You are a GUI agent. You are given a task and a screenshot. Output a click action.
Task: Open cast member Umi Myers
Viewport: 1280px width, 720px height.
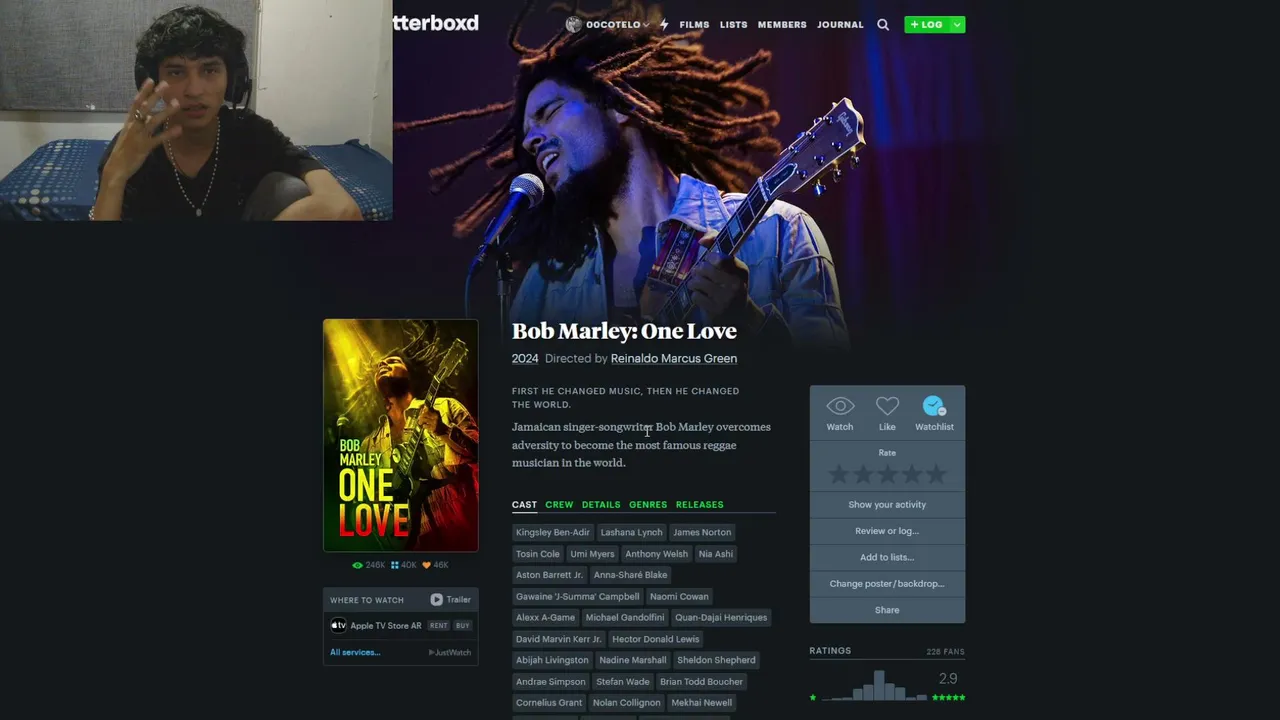[592, 554]
